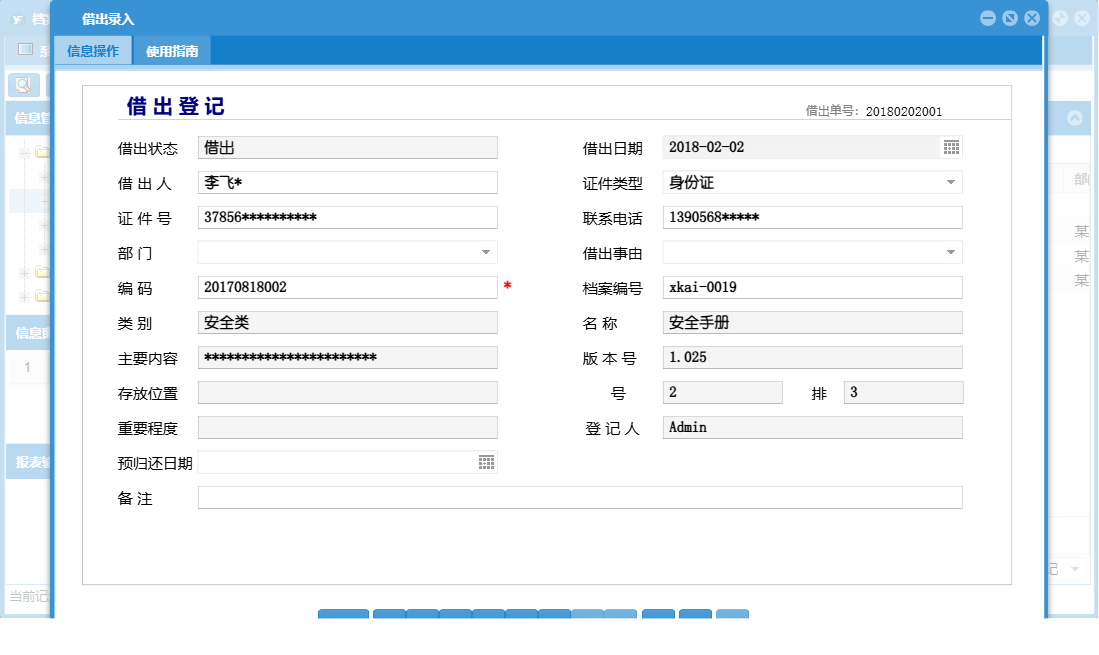This screenshot has height=655, width=1099.
Task: Click the 存放位置 label
Action: (x=148, y=394)
